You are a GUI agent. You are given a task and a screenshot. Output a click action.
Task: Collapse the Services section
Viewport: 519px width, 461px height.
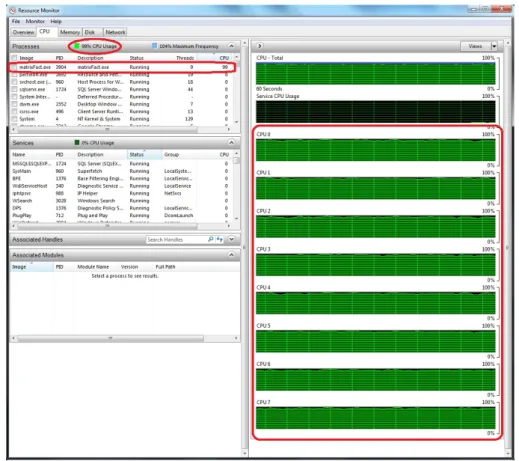[231, 143]
